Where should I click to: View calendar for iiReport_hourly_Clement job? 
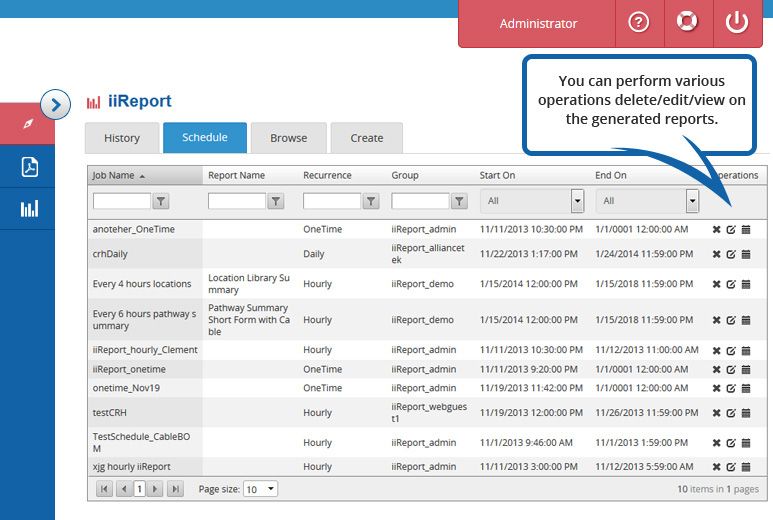click(746, 351)
